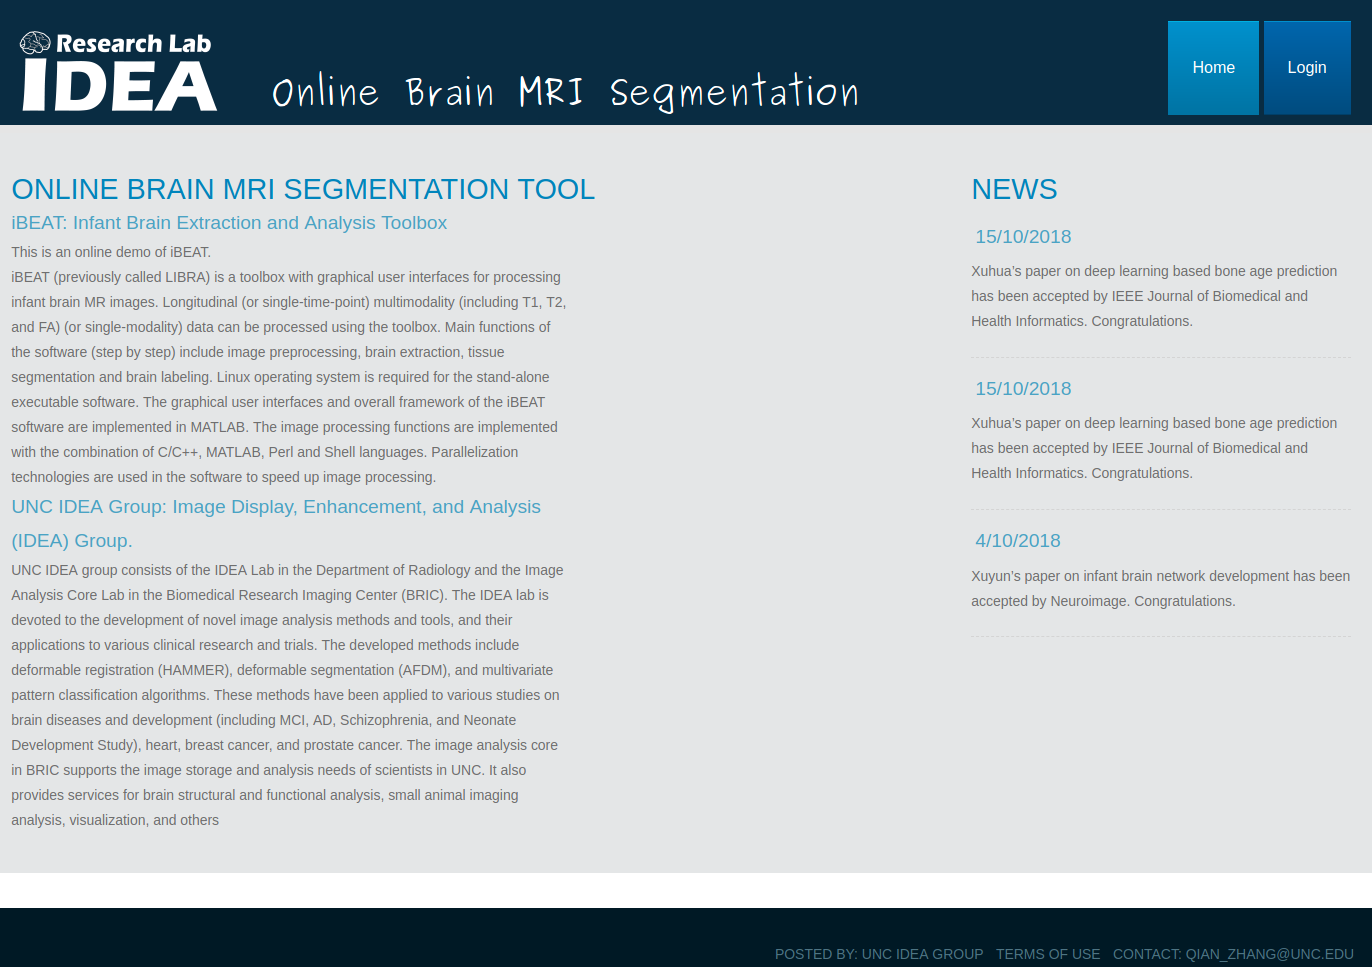Click contact email QIAN_ZHANG@UNC.EDU
The image size is (1372, 967).
[x=1233, y=954]
